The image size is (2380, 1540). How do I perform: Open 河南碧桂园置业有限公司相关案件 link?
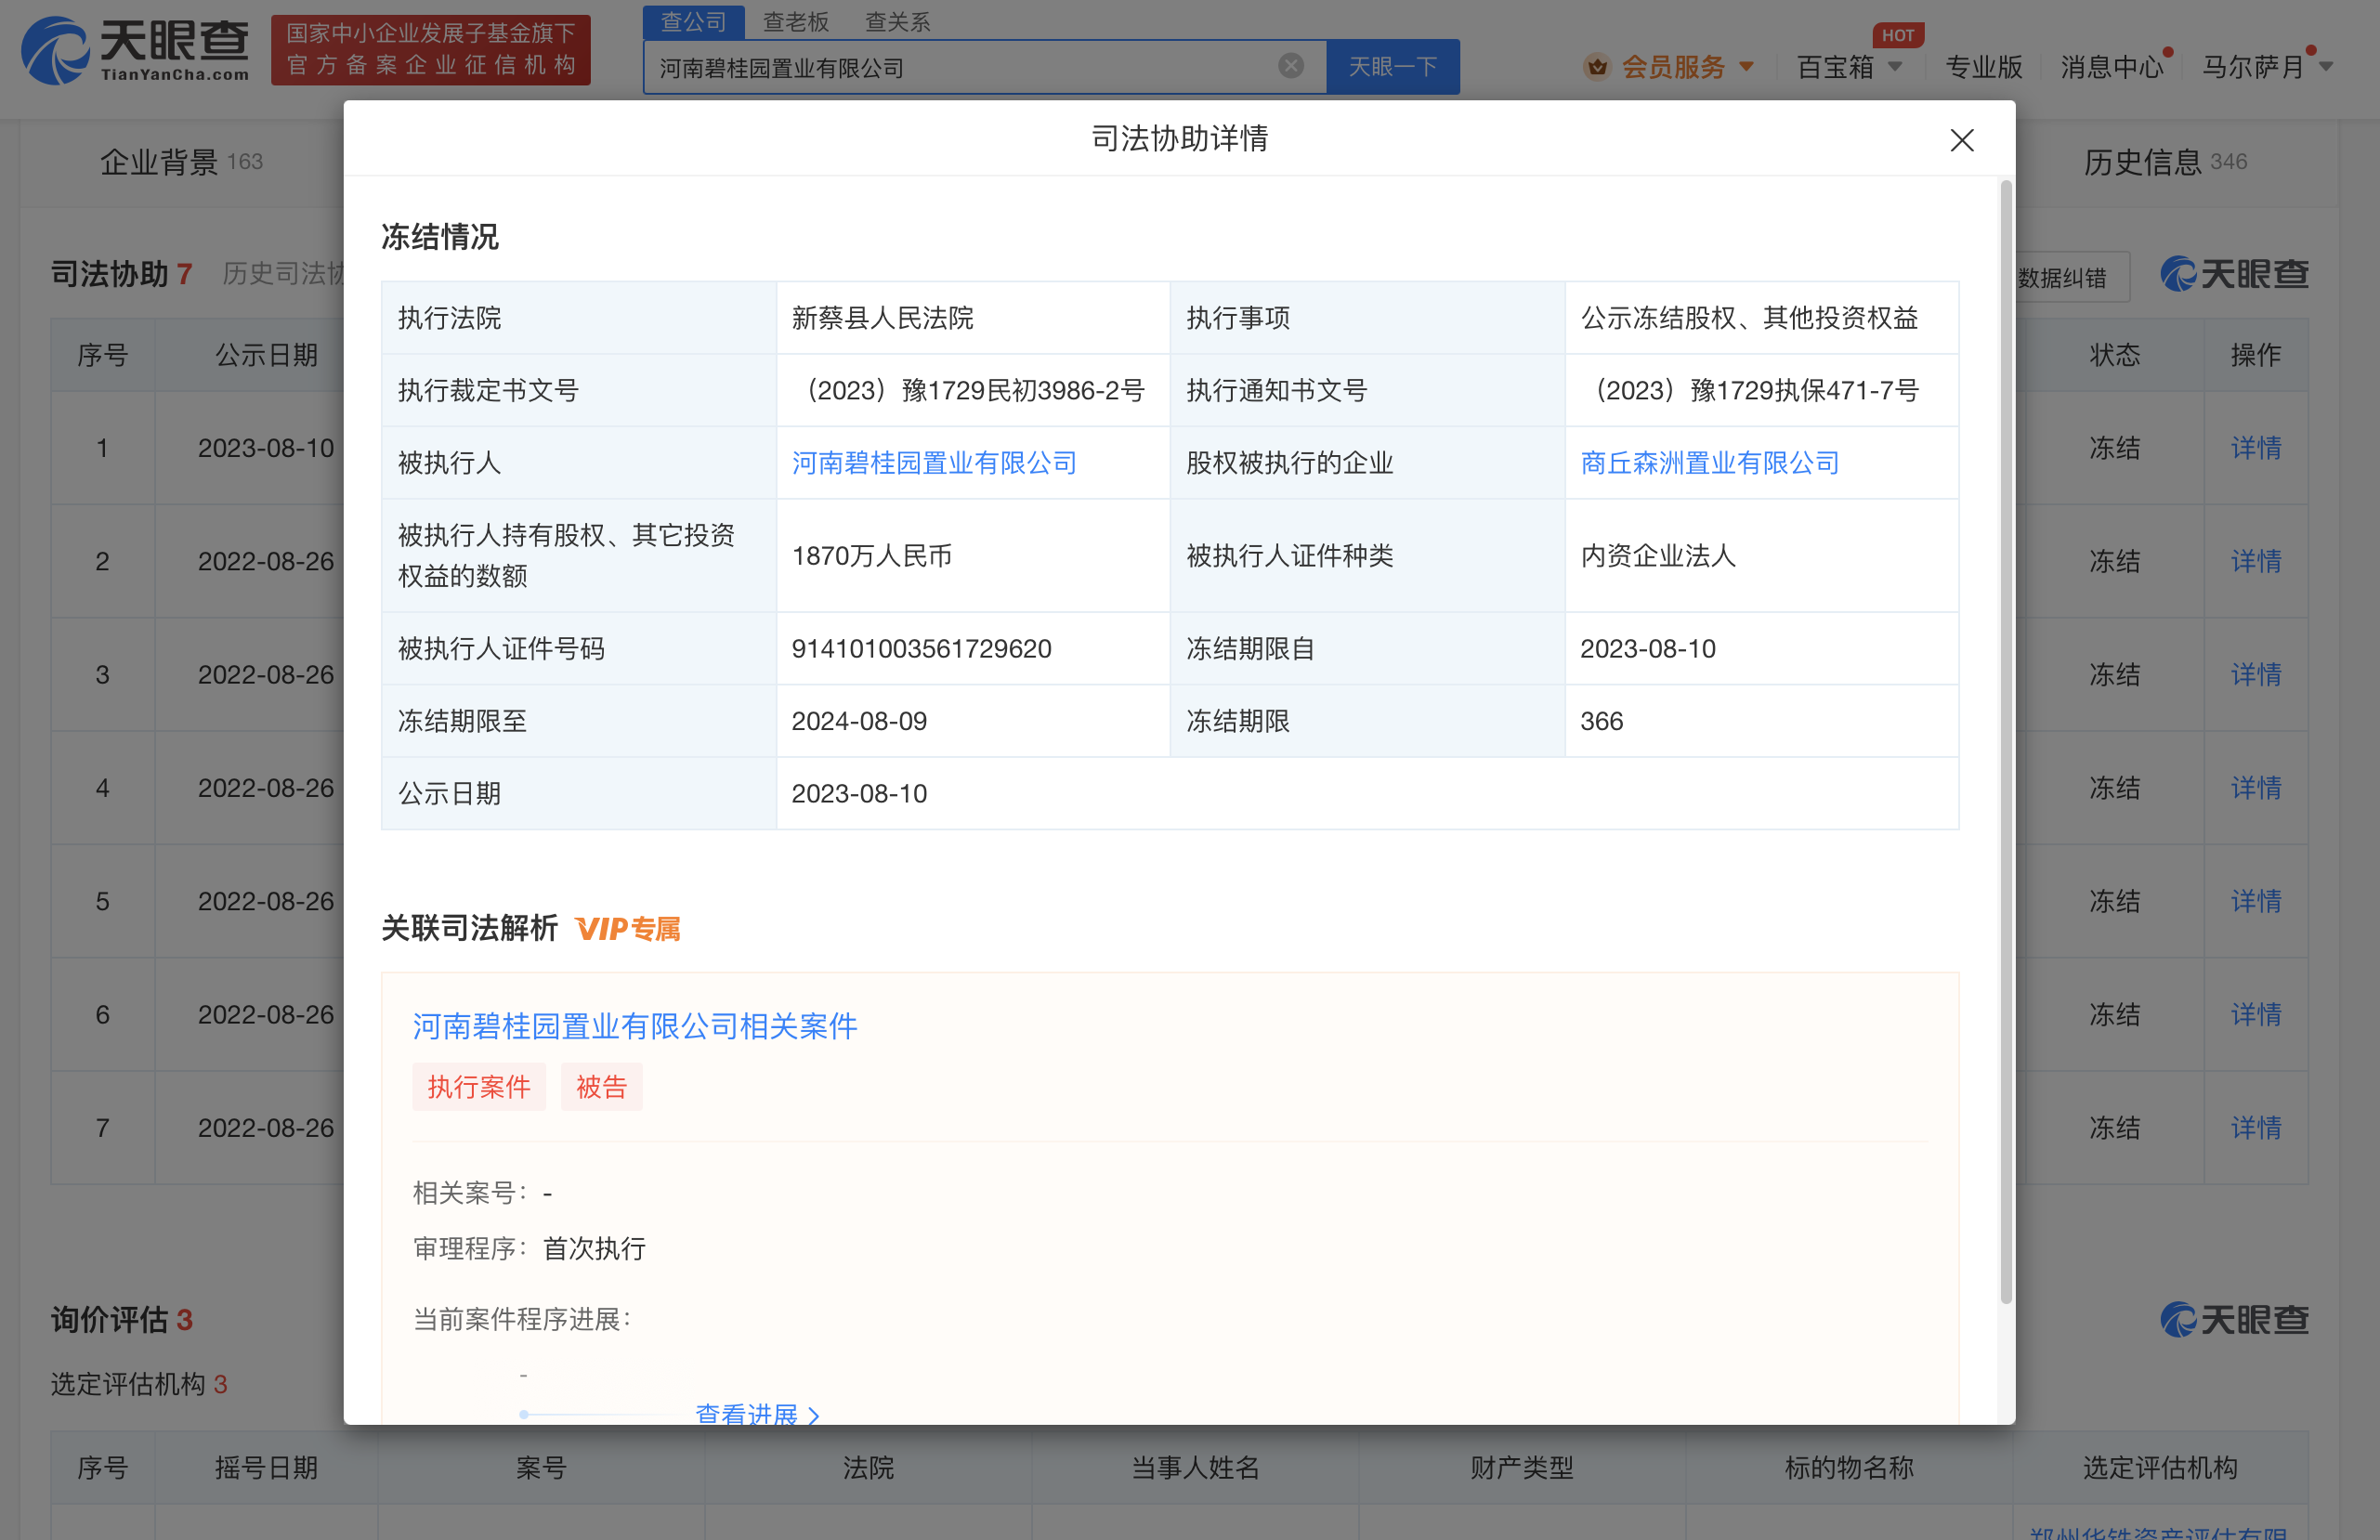pos(635,1026)
